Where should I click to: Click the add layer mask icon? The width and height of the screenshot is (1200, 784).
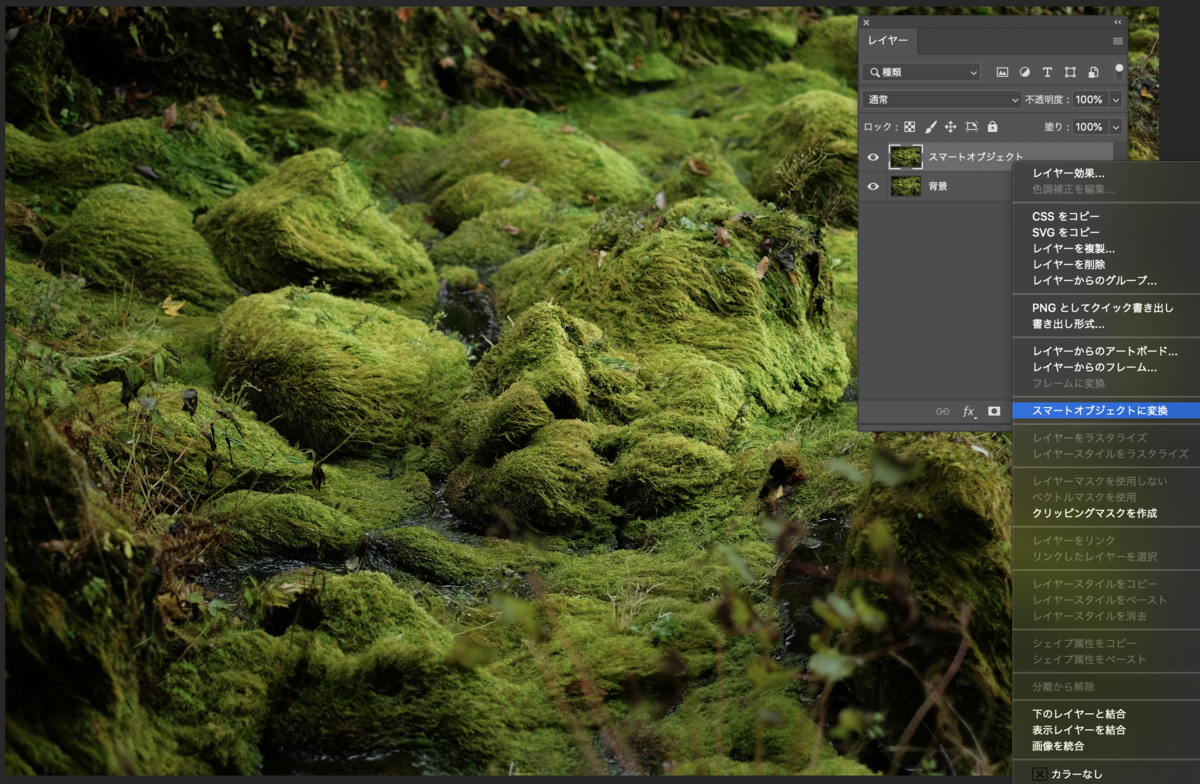coord(994,411)
